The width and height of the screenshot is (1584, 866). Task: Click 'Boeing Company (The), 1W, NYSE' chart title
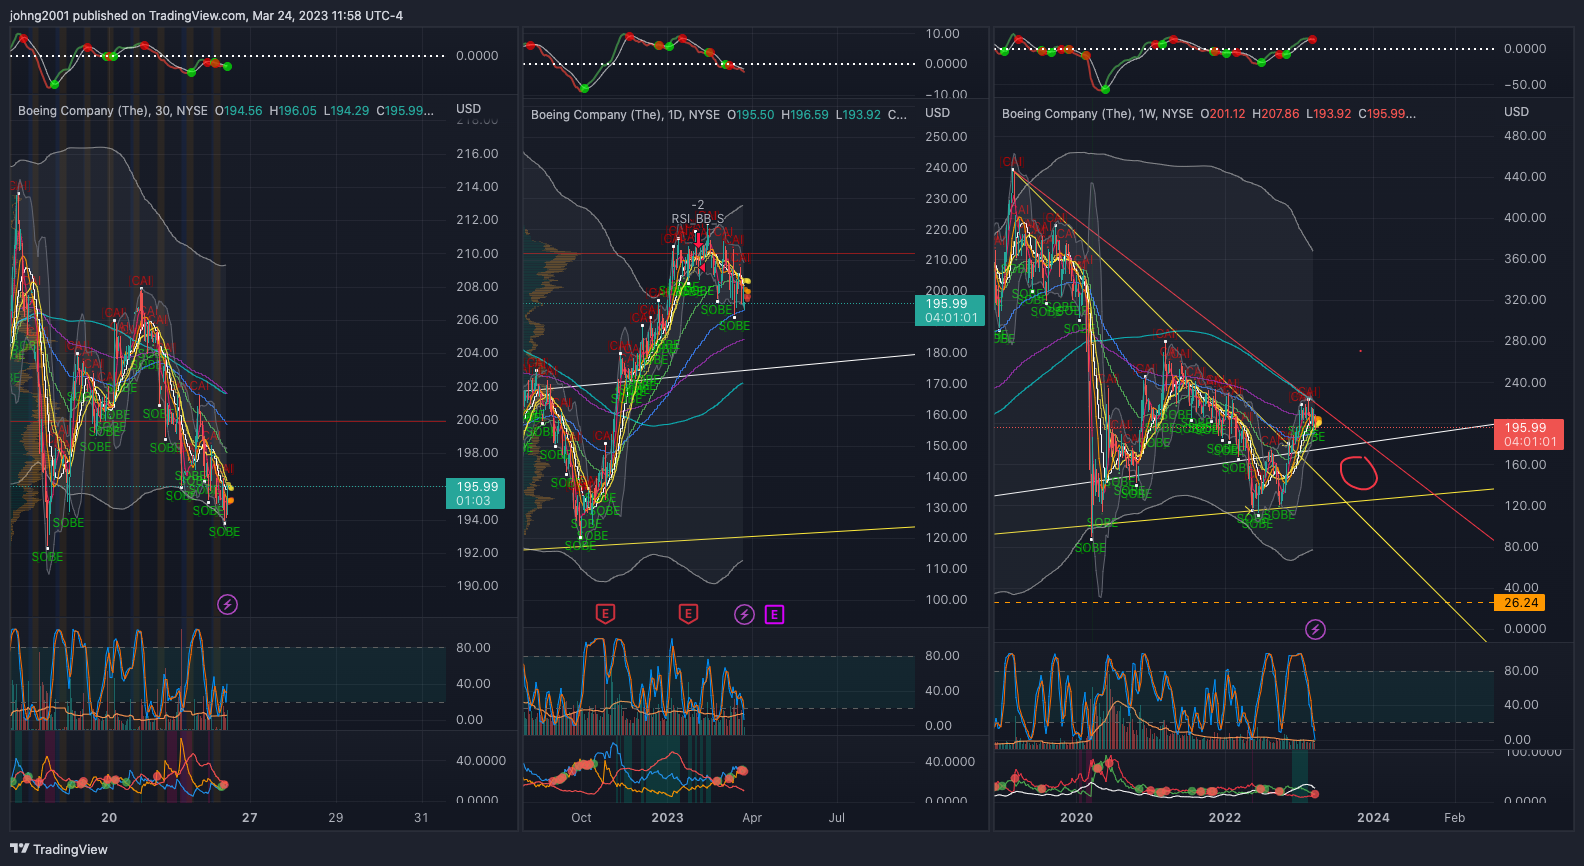pyautogui.click(x=1097, y=114)
